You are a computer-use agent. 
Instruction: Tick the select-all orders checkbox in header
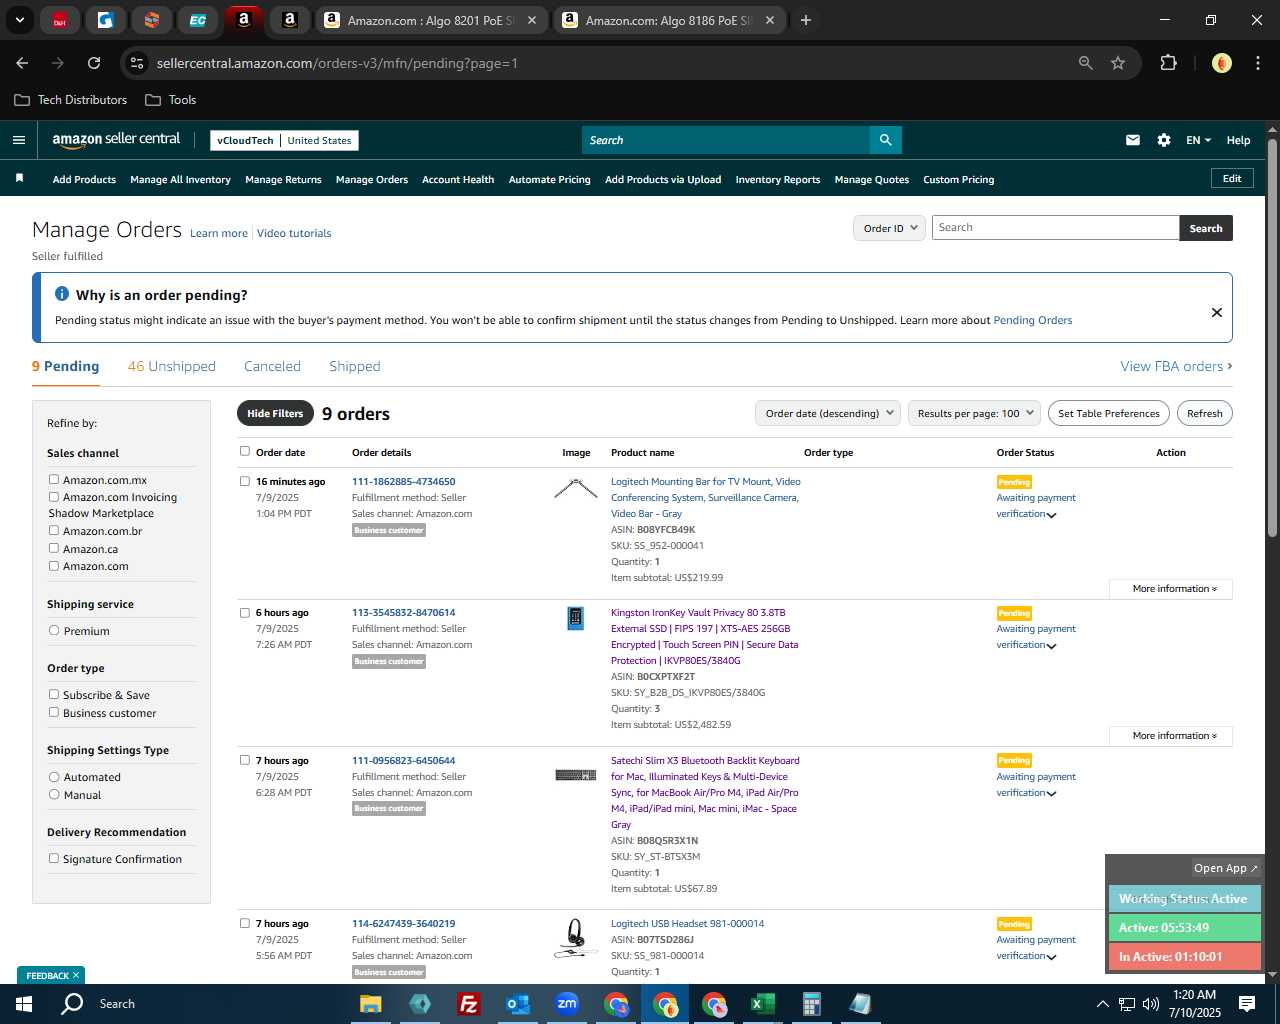pos(245,451)
